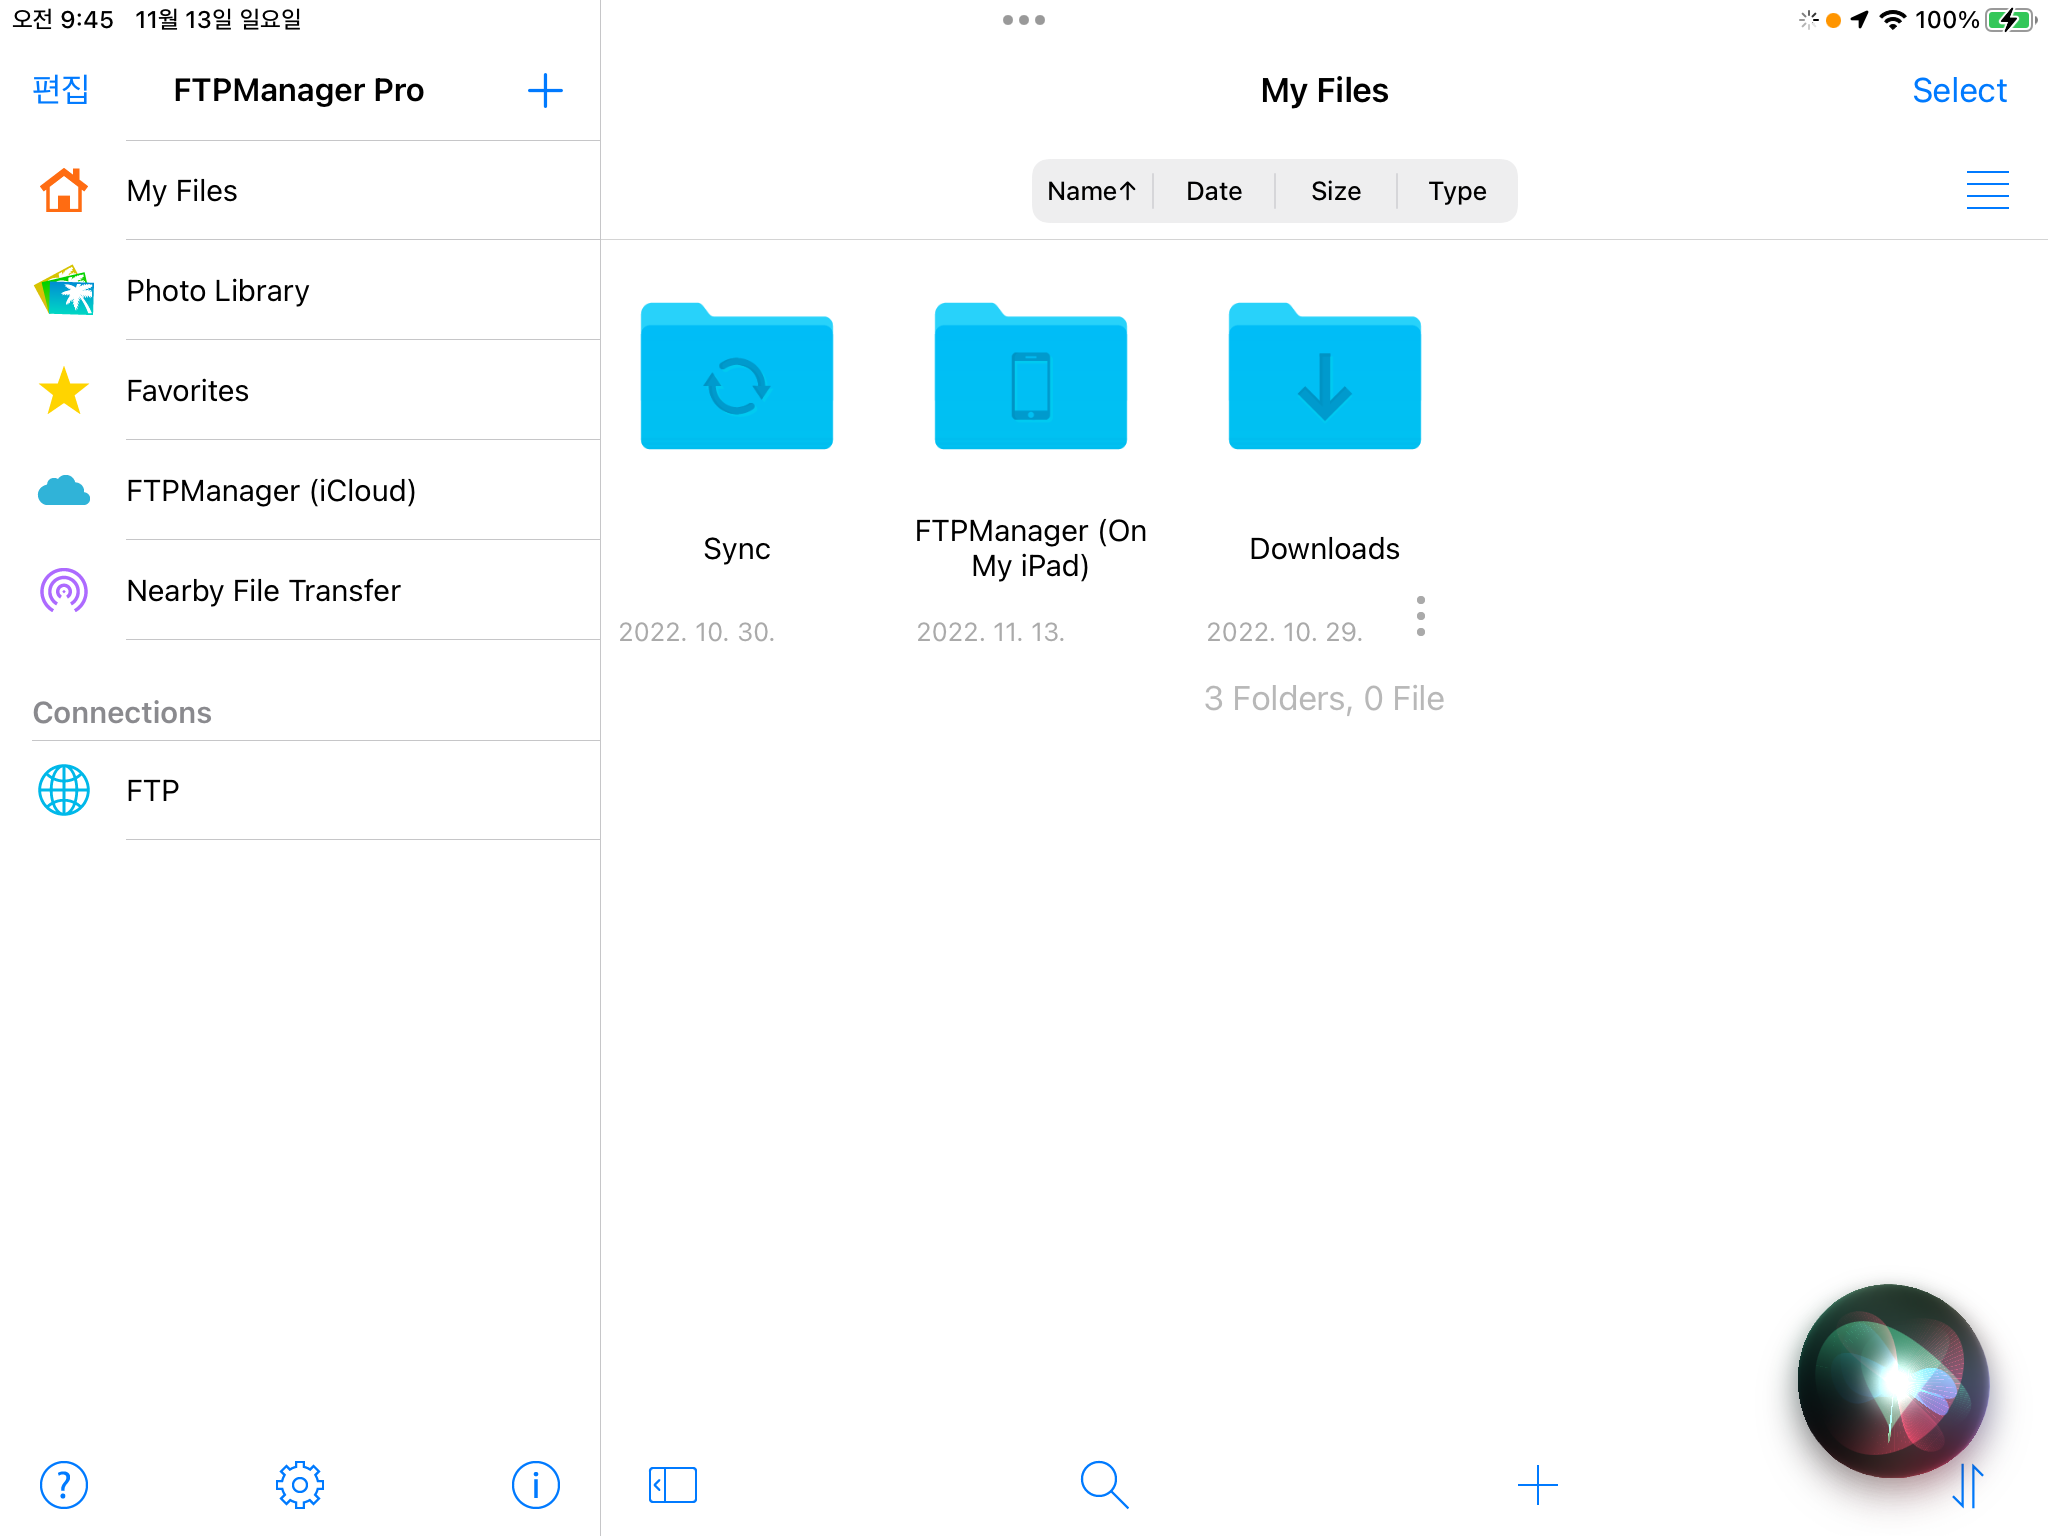
Task: Sort files by Type
Action: pyautogui.click(x=1456, y=191)
